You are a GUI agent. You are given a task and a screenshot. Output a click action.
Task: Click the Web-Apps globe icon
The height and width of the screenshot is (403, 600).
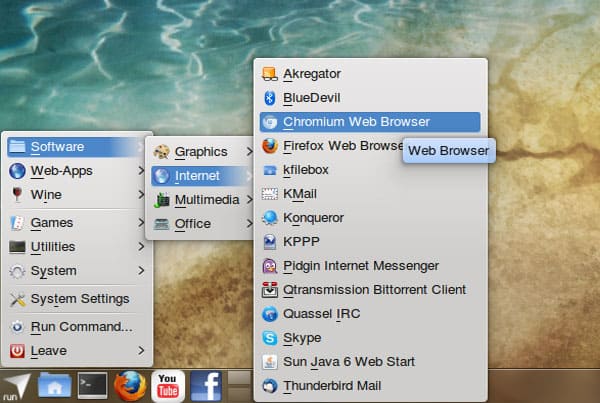(x=17, y=171)
